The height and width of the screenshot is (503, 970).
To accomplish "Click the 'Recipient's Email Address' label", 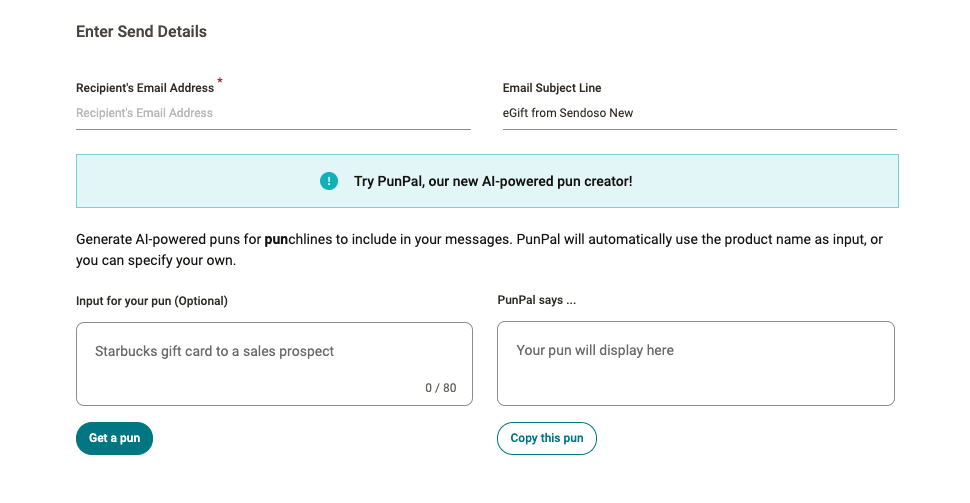I will point(145,88).
